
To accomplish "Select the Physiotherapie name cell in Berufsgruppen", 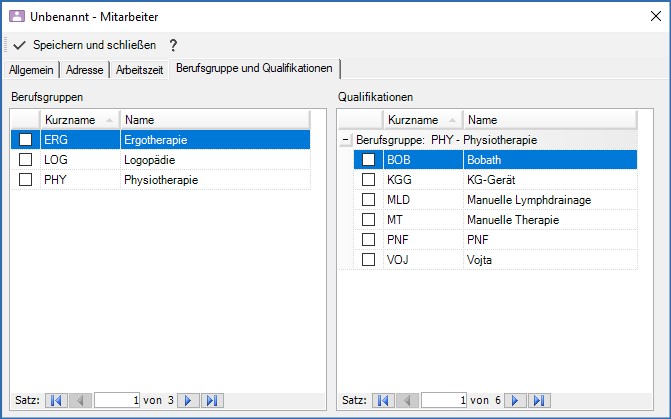I will 215,179.
